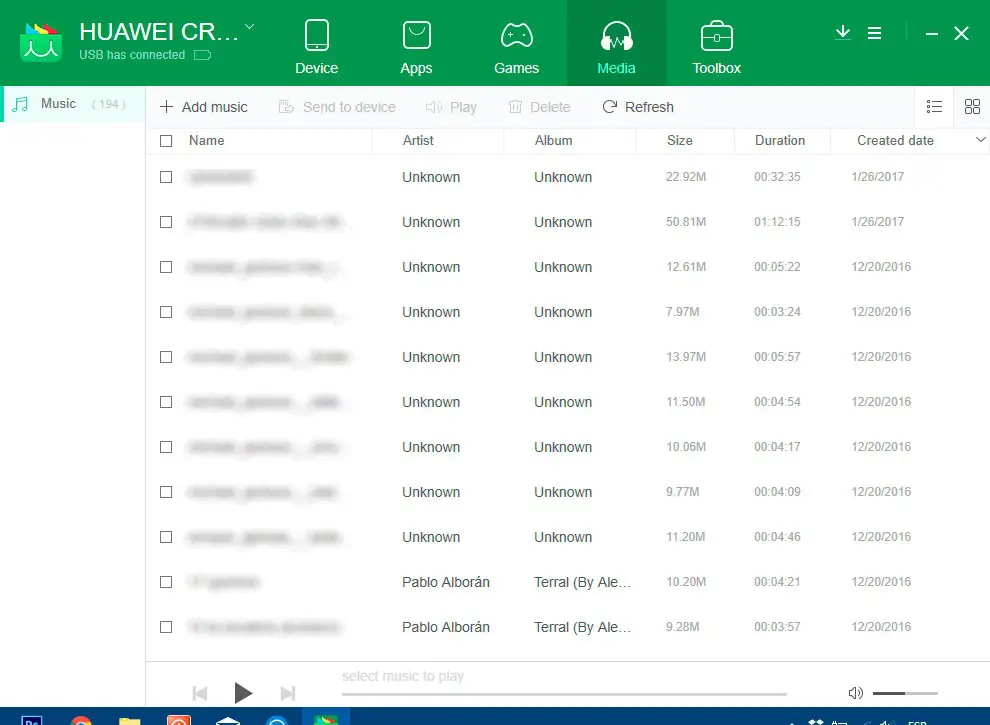Click duration 01:12:15
Screen dimensions: 990x725
[x=777, y=222]
